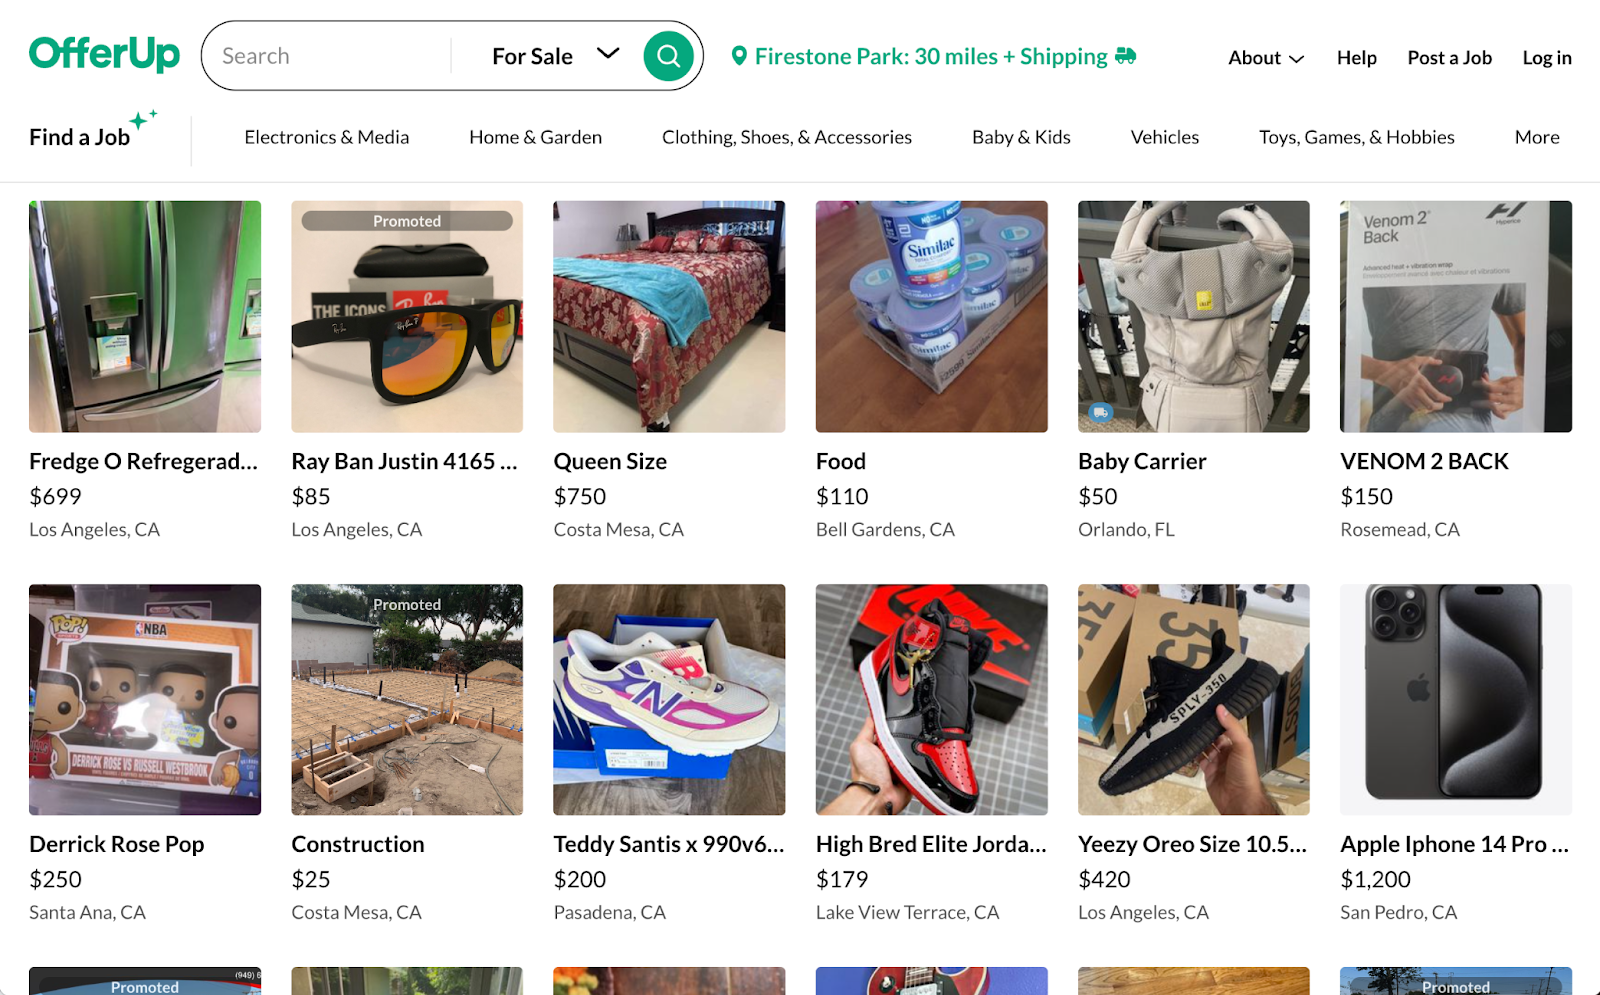This screenshot has width=1600, height=995.
Task: Click shipping badge on Baby Carrier photo
Action: [x=1100, y=412]
